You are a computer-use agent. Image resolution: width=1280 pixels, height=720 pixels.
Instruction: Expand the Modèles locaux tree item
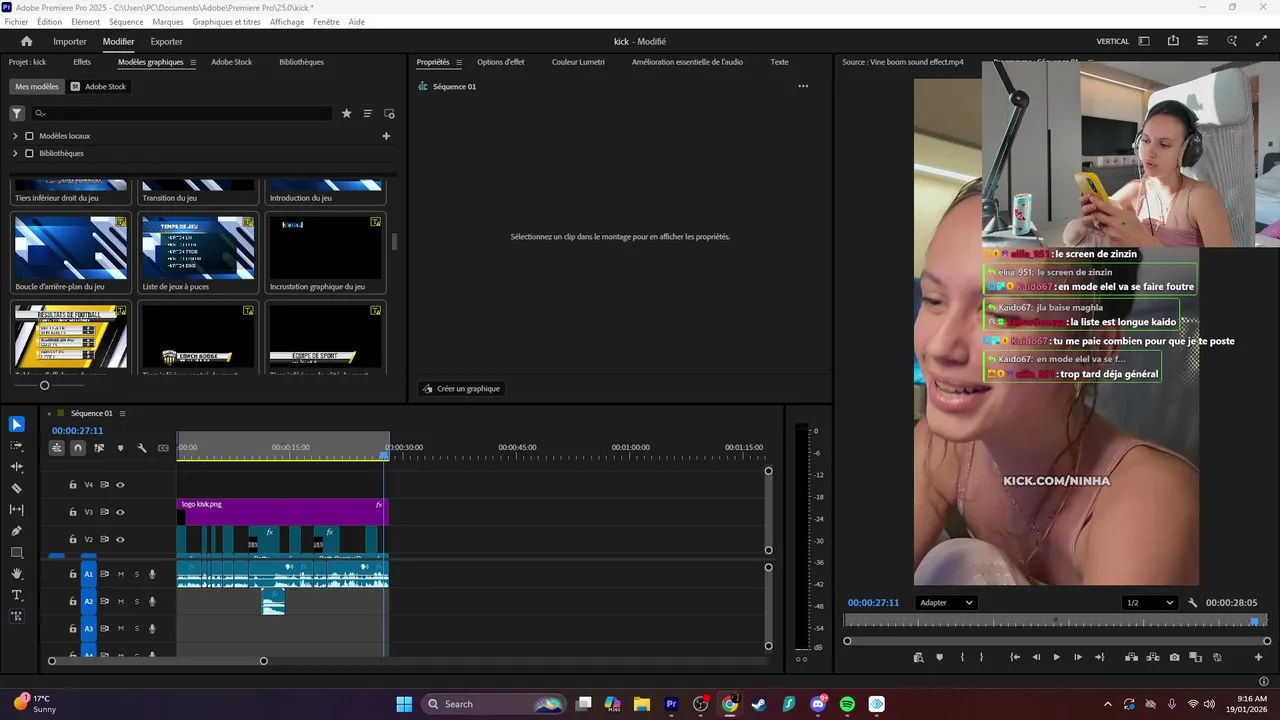point(15,136)
